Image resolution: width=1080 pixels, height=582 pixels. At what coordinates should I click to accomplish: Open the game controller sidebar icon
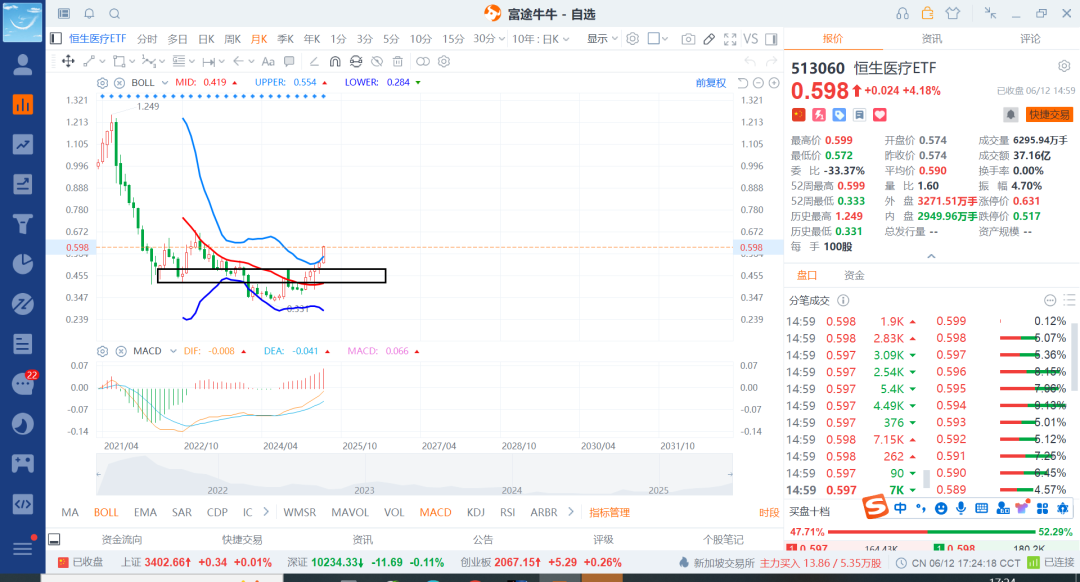(x=23, y=464)
